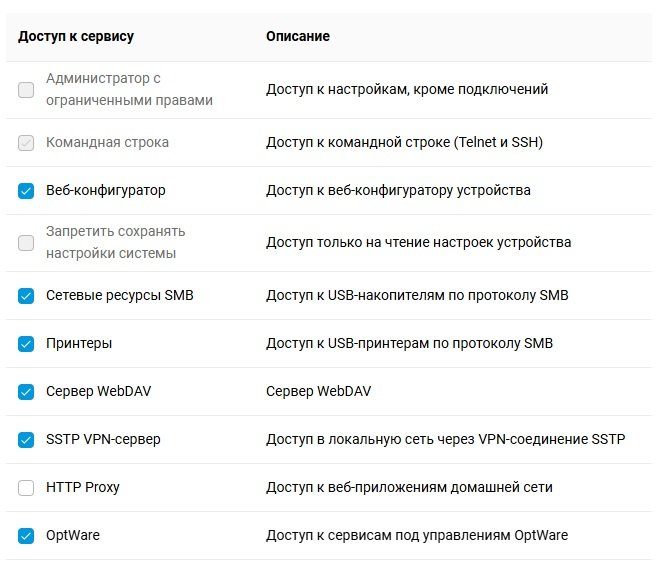Click the Доступ к сервису column header

[76, 36]
